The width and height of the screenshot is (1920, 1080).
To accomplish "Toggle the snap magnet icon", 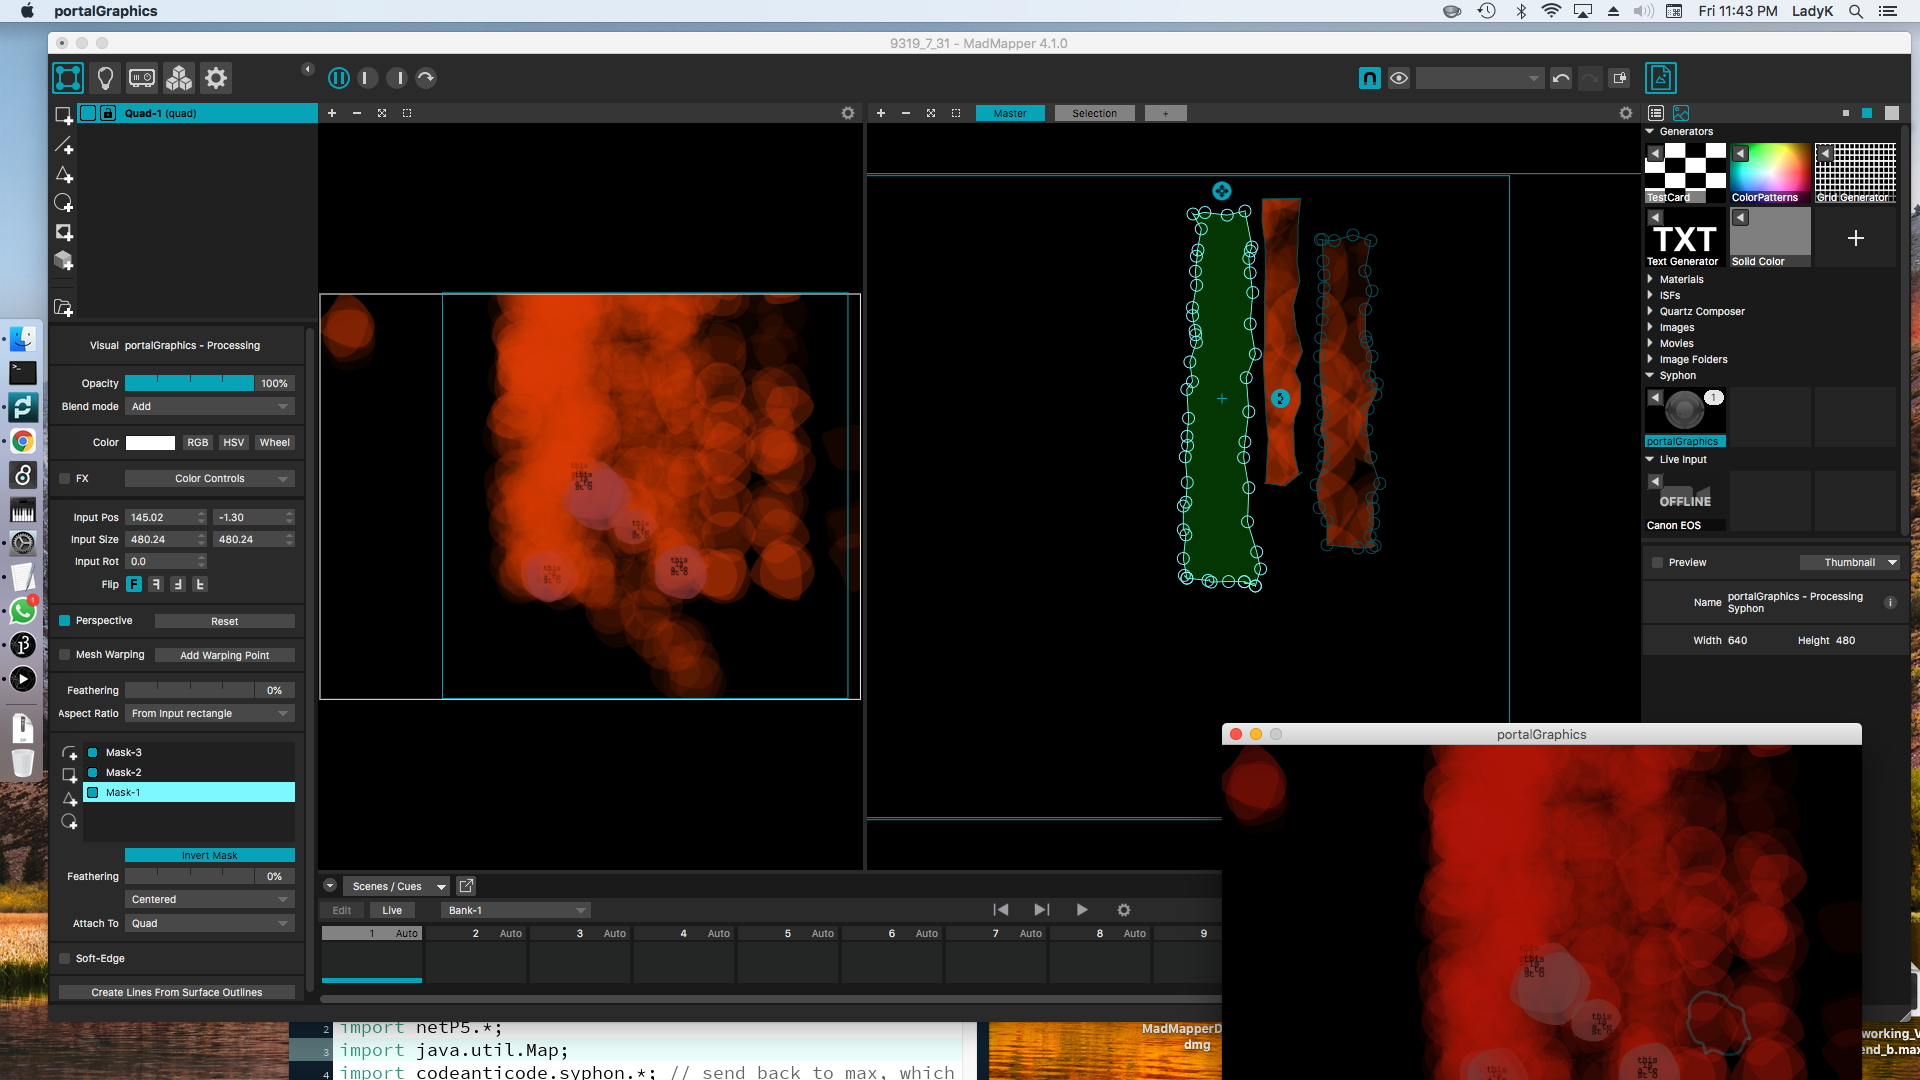I will click(1369, 77).
